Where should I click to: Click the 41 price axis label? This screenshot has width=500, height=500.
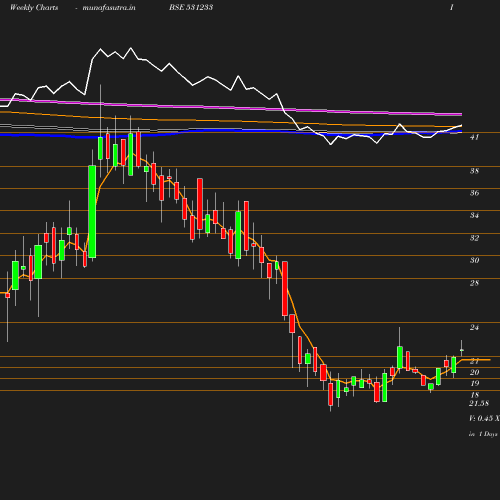[474, 137]
